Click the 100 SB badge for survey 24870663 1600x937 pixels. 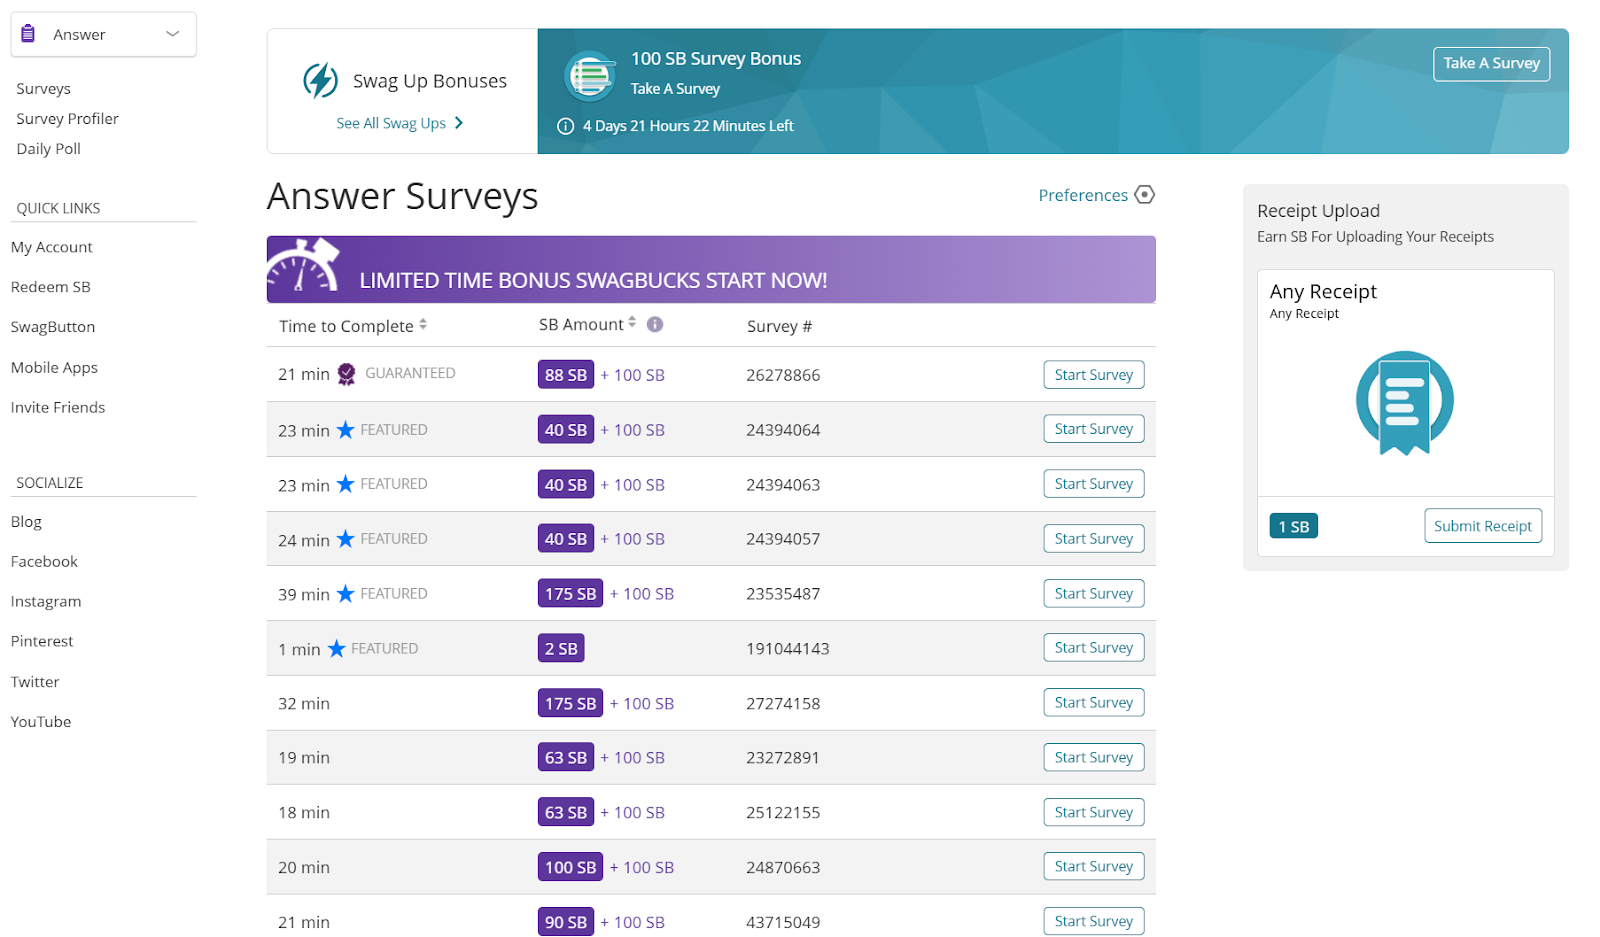571,868
